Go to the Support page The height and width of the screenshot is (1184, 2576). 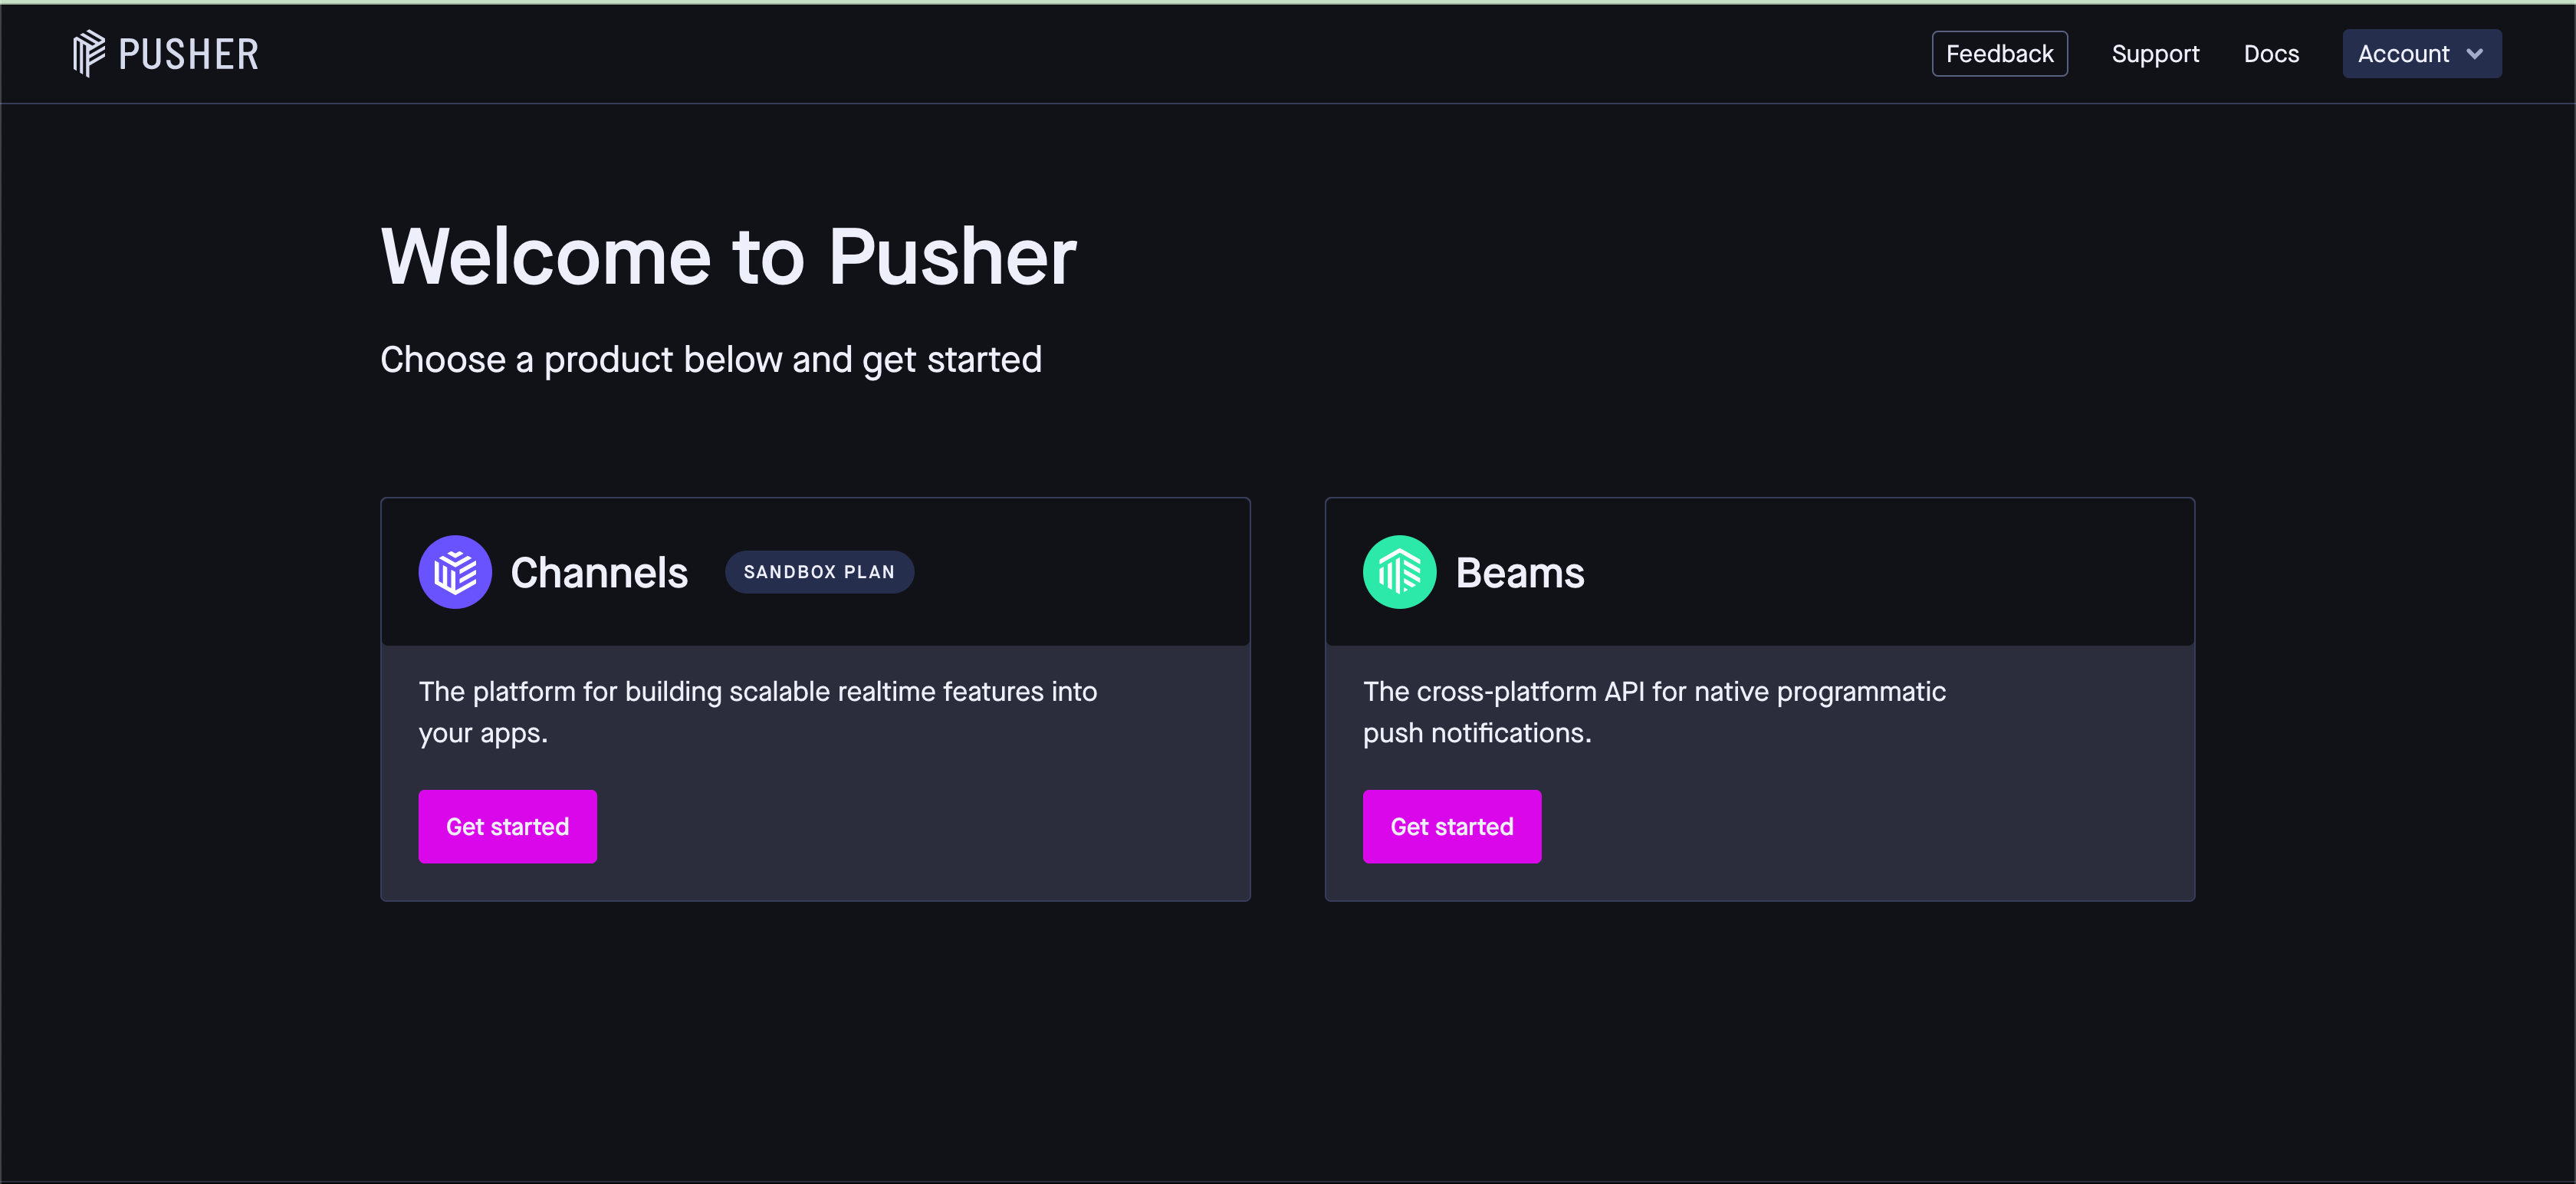click(2155, 54)
